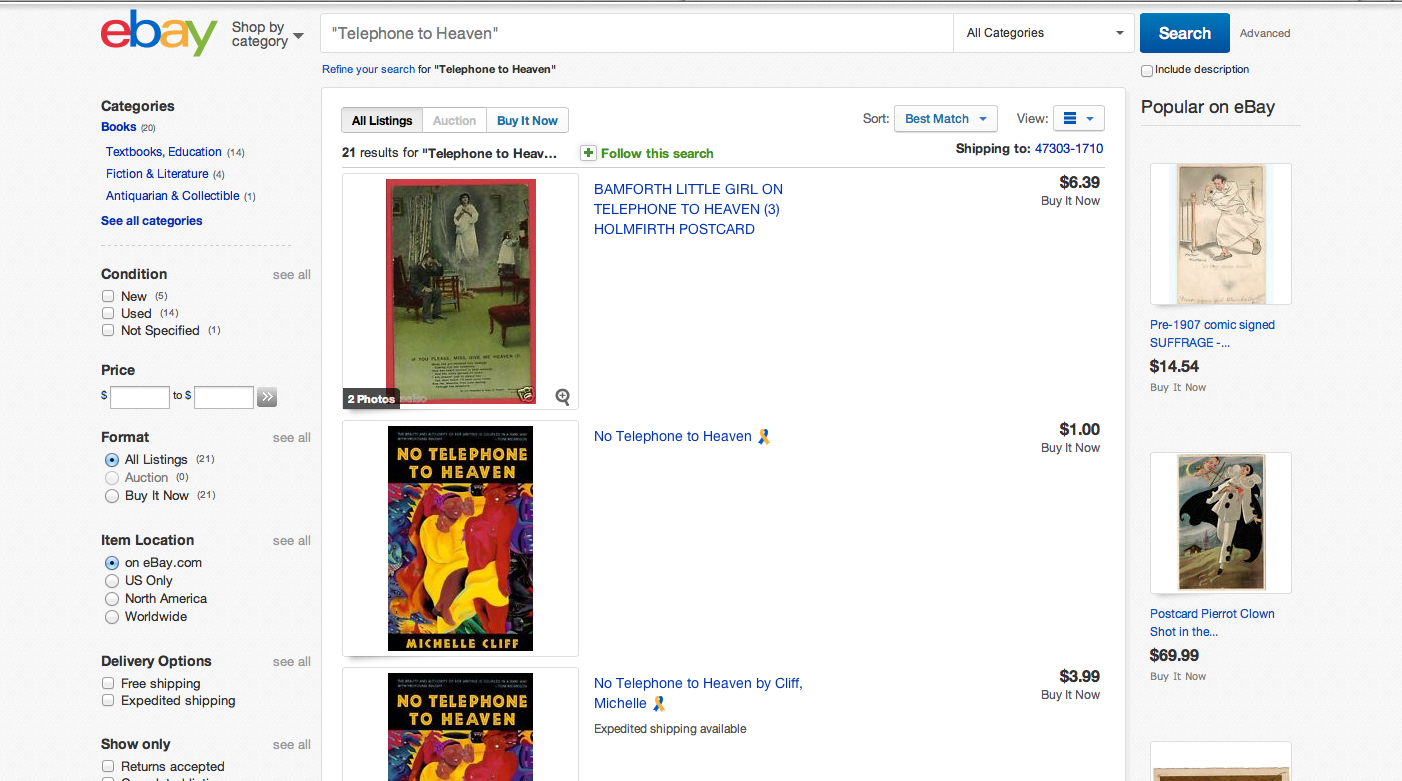Click the search text field
1402x781 pixels.
(x=637, y=33)
